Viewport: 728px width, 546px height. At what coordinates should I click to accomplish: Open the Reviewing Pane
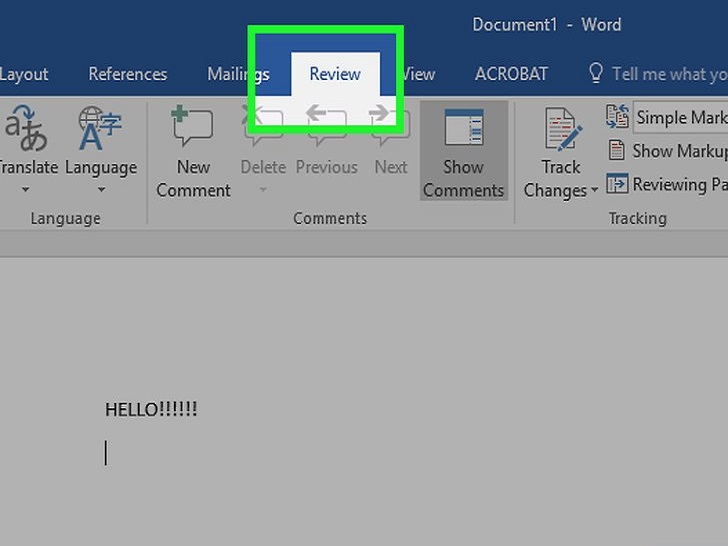coord(668,184)
